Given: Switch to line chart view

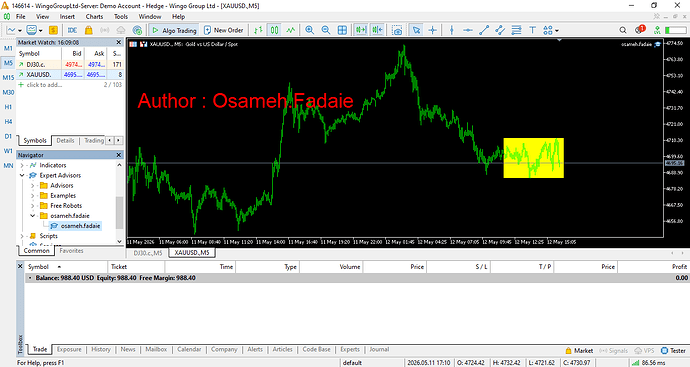Looking at the screenshot, I should click(x=290, y=30).
